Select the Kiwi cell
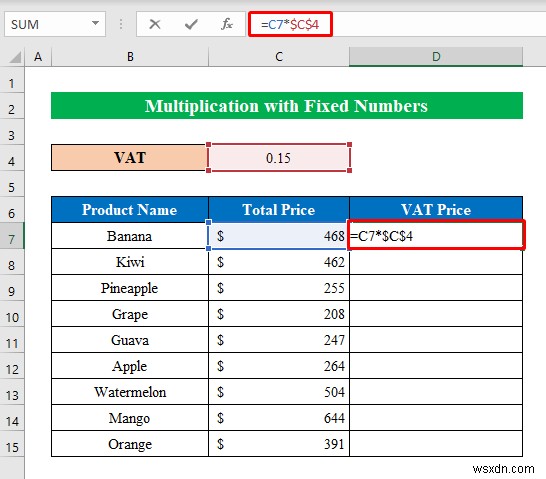 tap(130, 262)
